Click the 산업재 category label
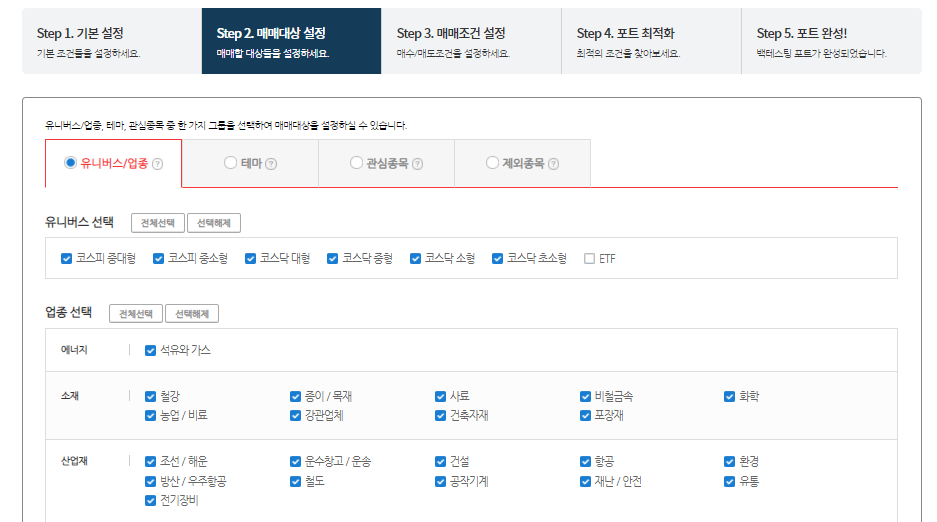 (74, 461)
